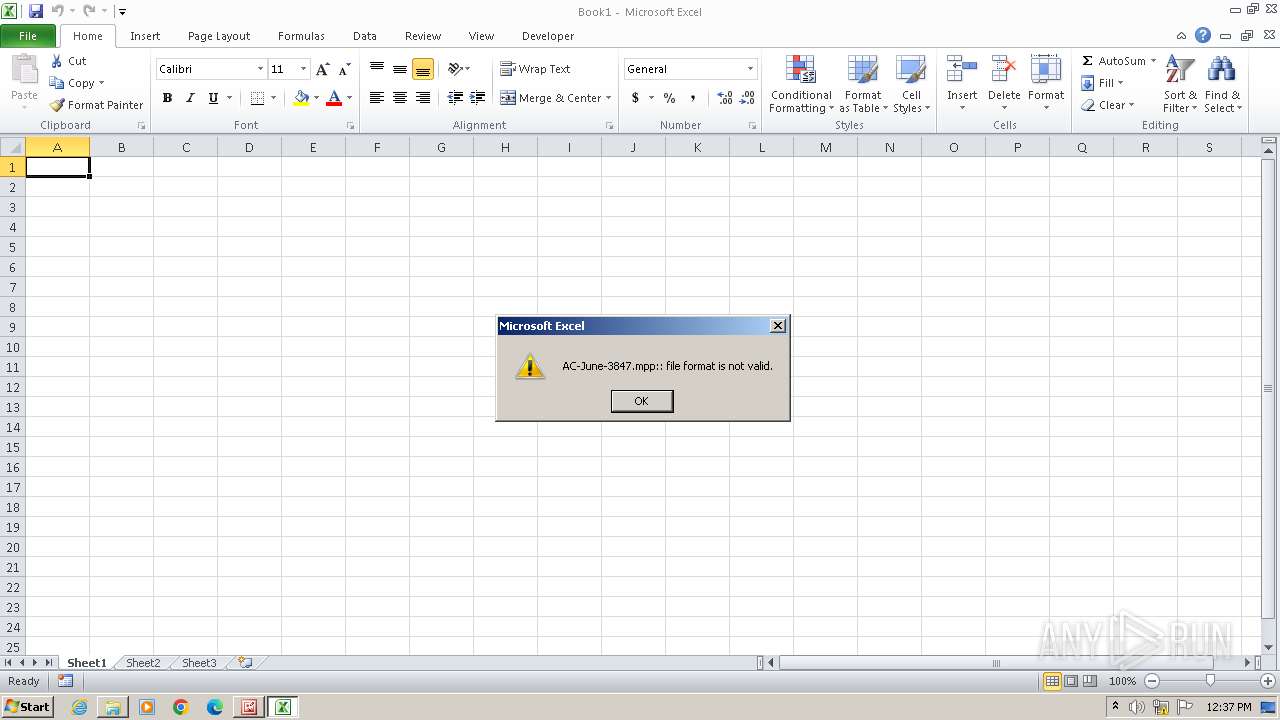
Task: Click the fill color paint bucket swatch
Action: (x=301, y=98)
